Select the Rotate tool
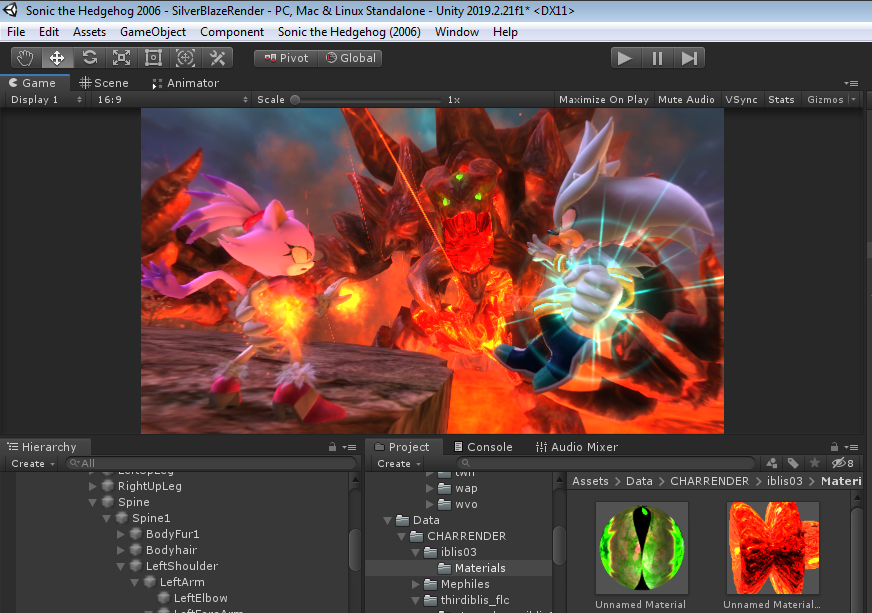872x613 pixels. (90, 58)
